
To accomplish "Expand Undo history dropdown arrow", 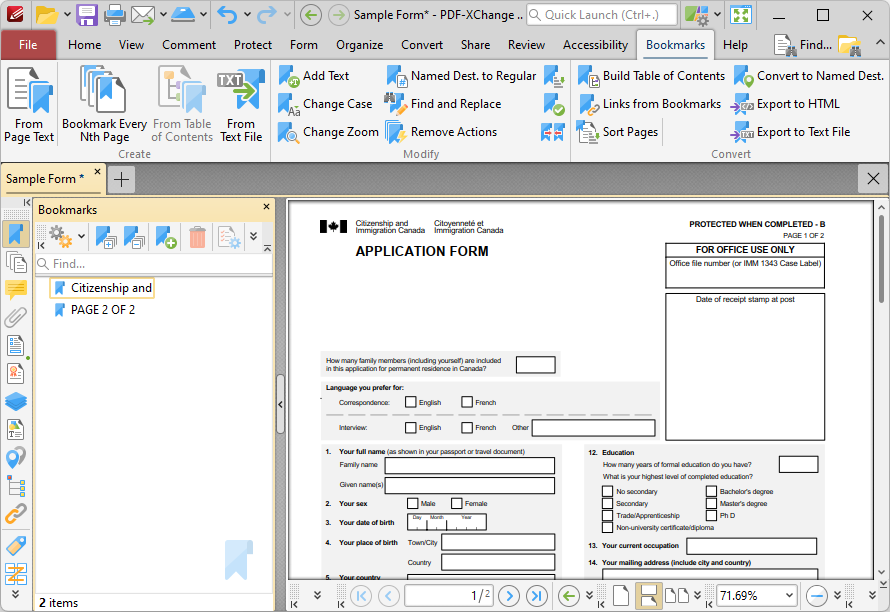I will (x=247, y=15).
